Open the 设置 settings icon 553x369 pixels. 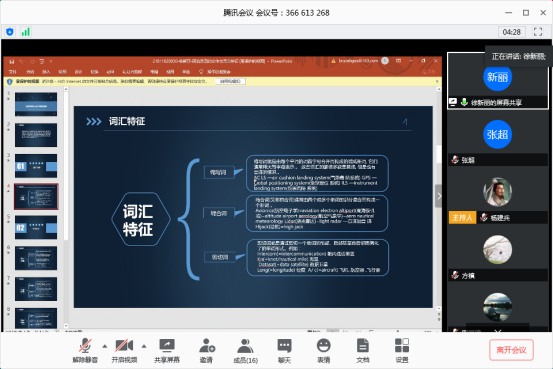point(402,351)
